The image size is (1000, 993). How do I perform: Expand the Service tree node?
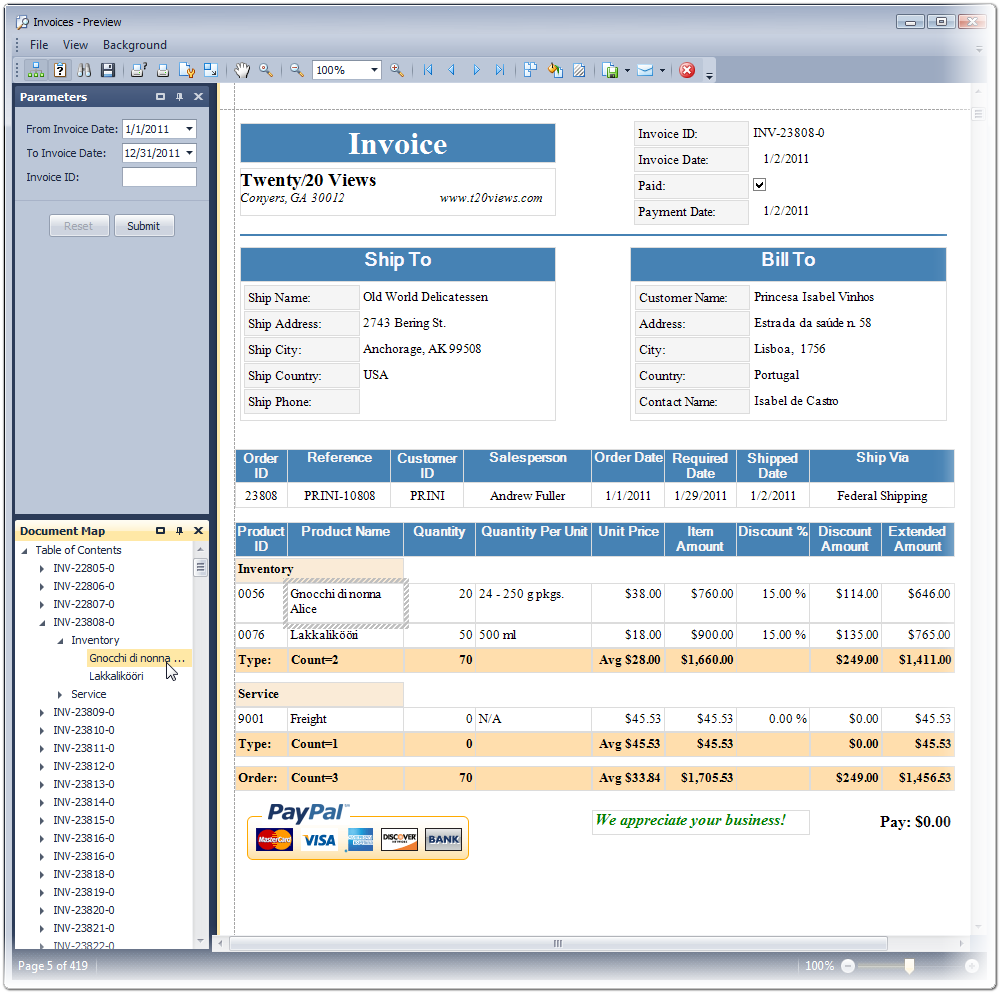[x=60, y=694]
